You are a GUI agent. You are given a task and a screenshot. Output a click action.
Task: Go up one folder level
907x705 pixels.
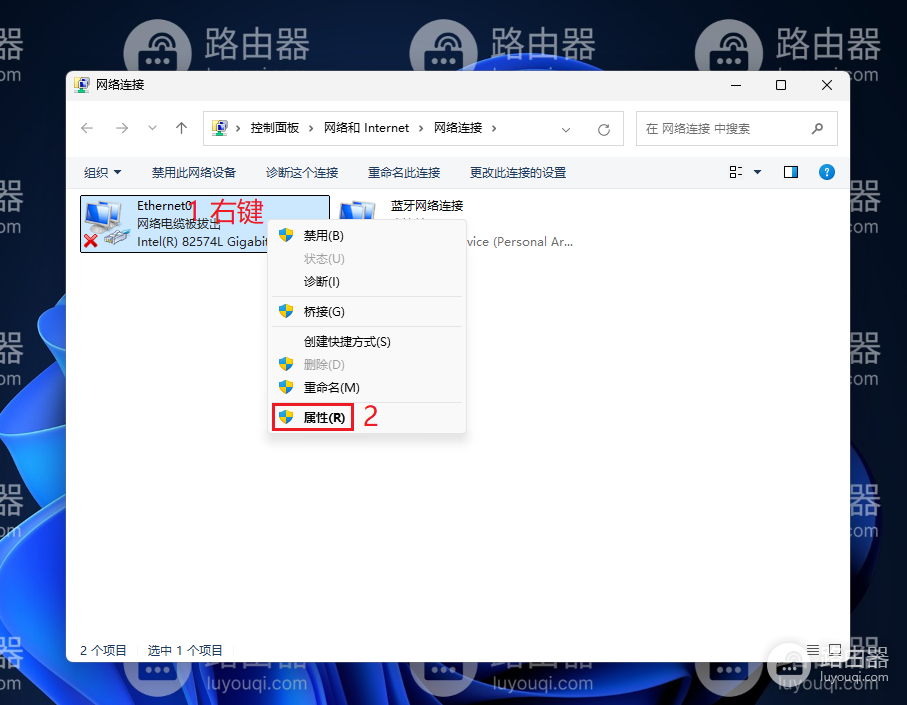click(182, 128)
